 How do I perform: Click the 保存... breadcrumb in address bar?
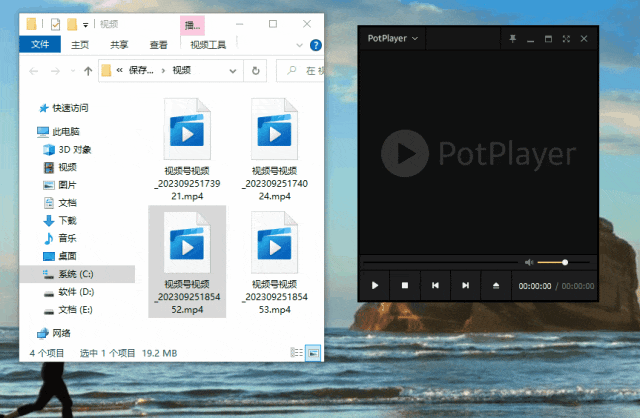pyautogui.click(x=141, y=71)
